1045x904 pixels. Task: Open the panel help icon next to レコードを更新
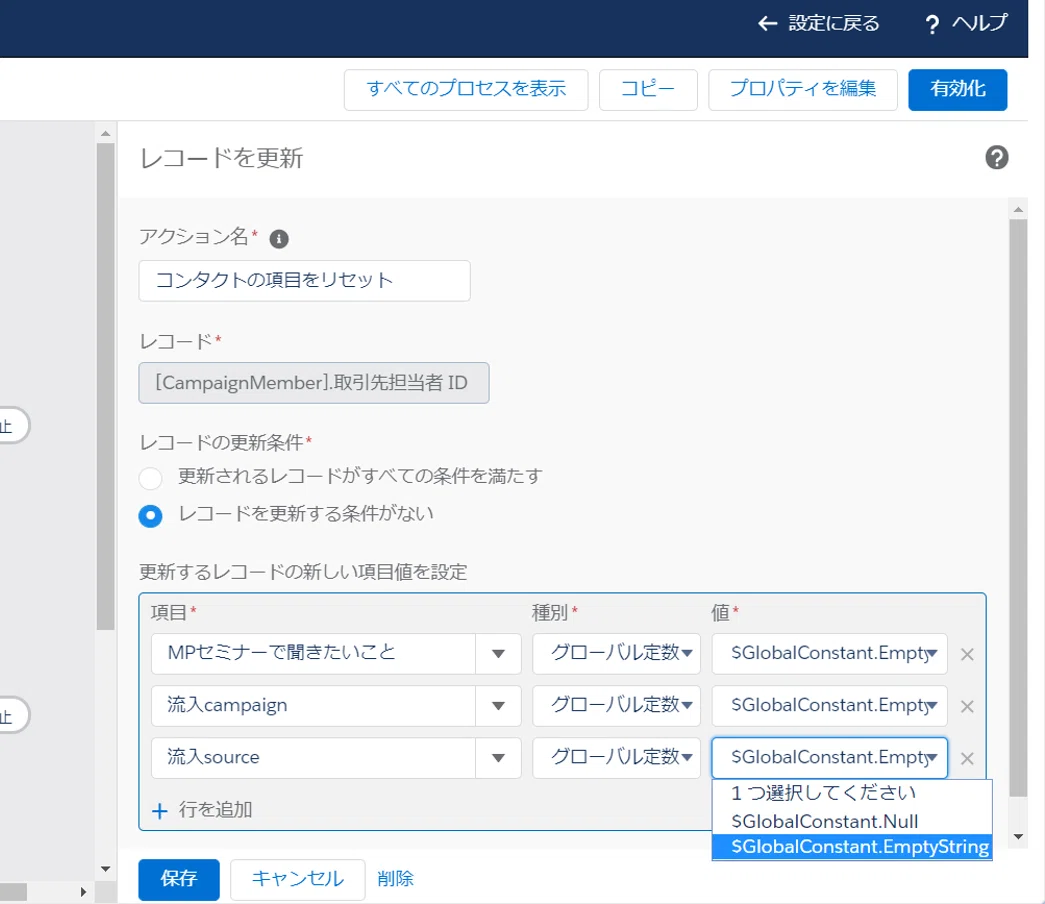pos(996,158)
